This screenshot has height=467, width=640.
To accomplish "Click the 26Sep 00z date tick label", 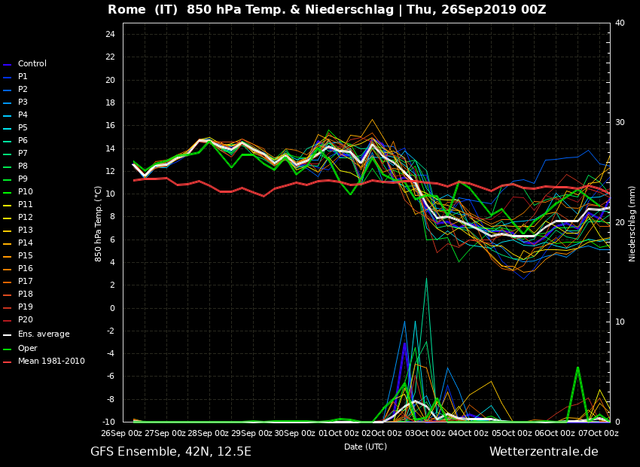I will coord(123,433).
